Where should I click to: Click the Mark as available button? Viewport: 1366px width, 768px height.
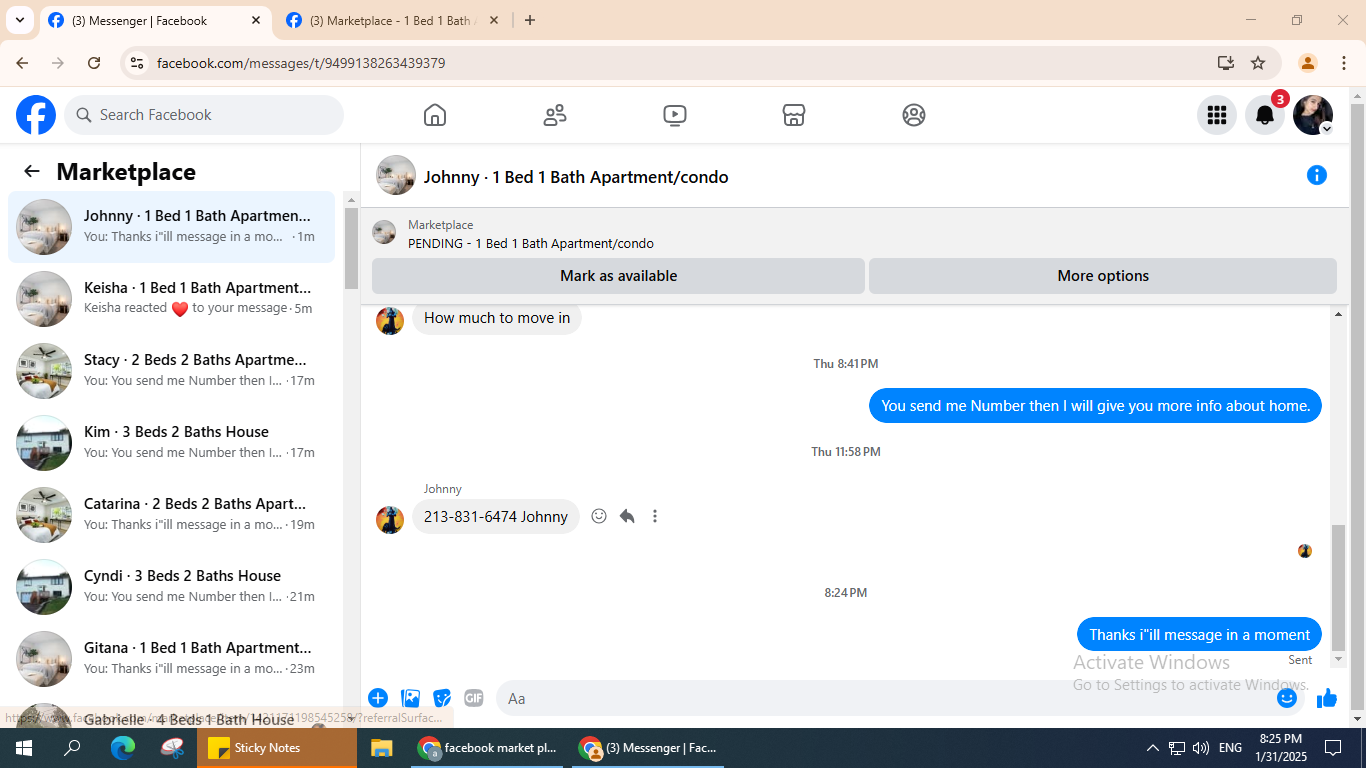click(x=618, y=276)
